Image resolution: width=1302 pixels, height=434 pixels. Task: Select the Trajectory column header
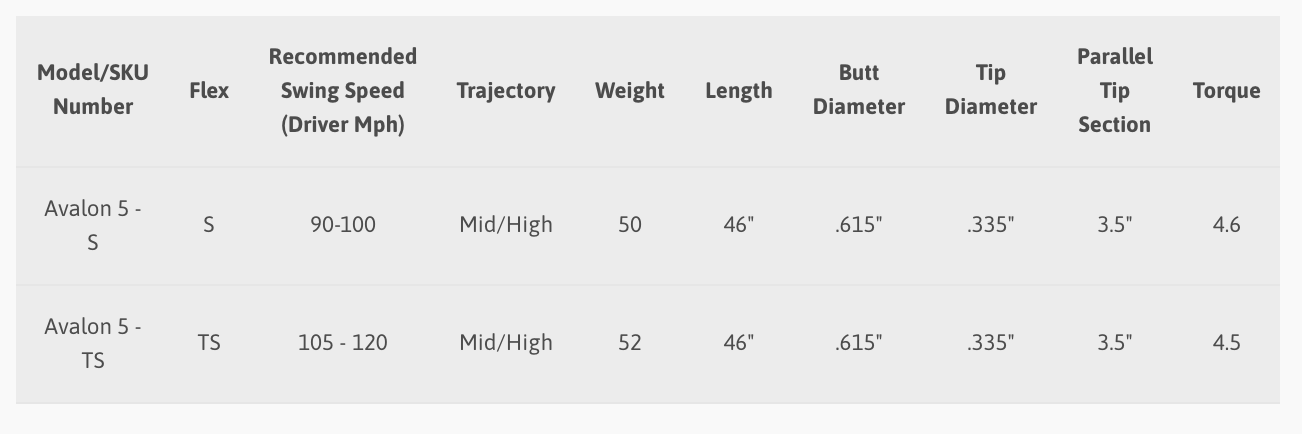click(x=506, y=90)
